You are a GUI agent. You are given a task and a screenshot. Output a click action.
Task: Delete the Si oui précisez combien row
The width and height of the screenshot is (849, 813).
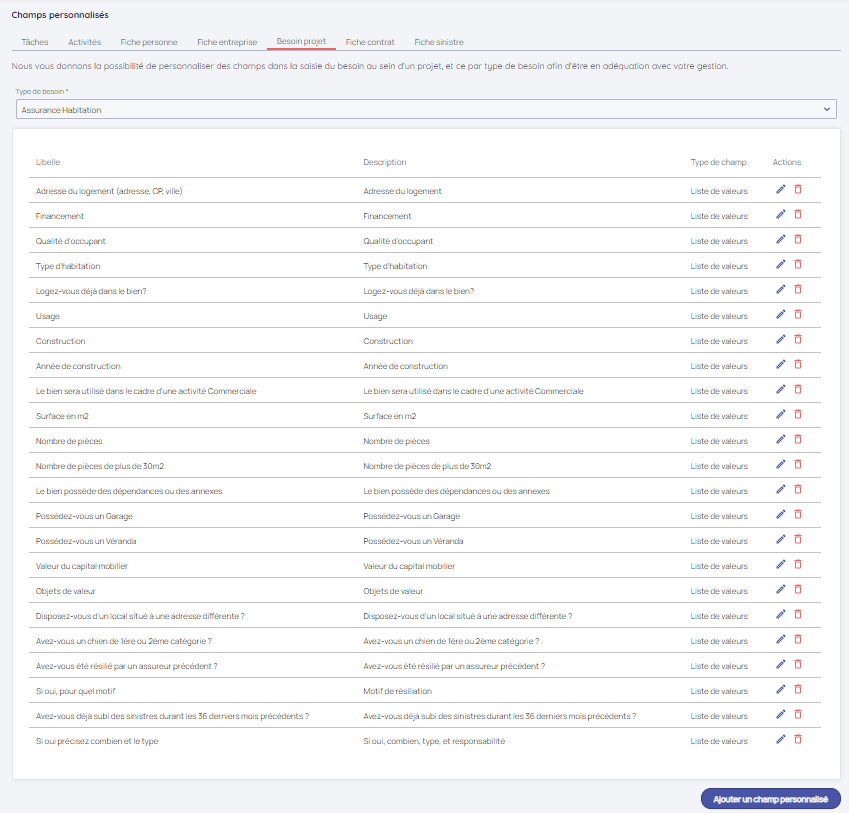coord(798,740)
